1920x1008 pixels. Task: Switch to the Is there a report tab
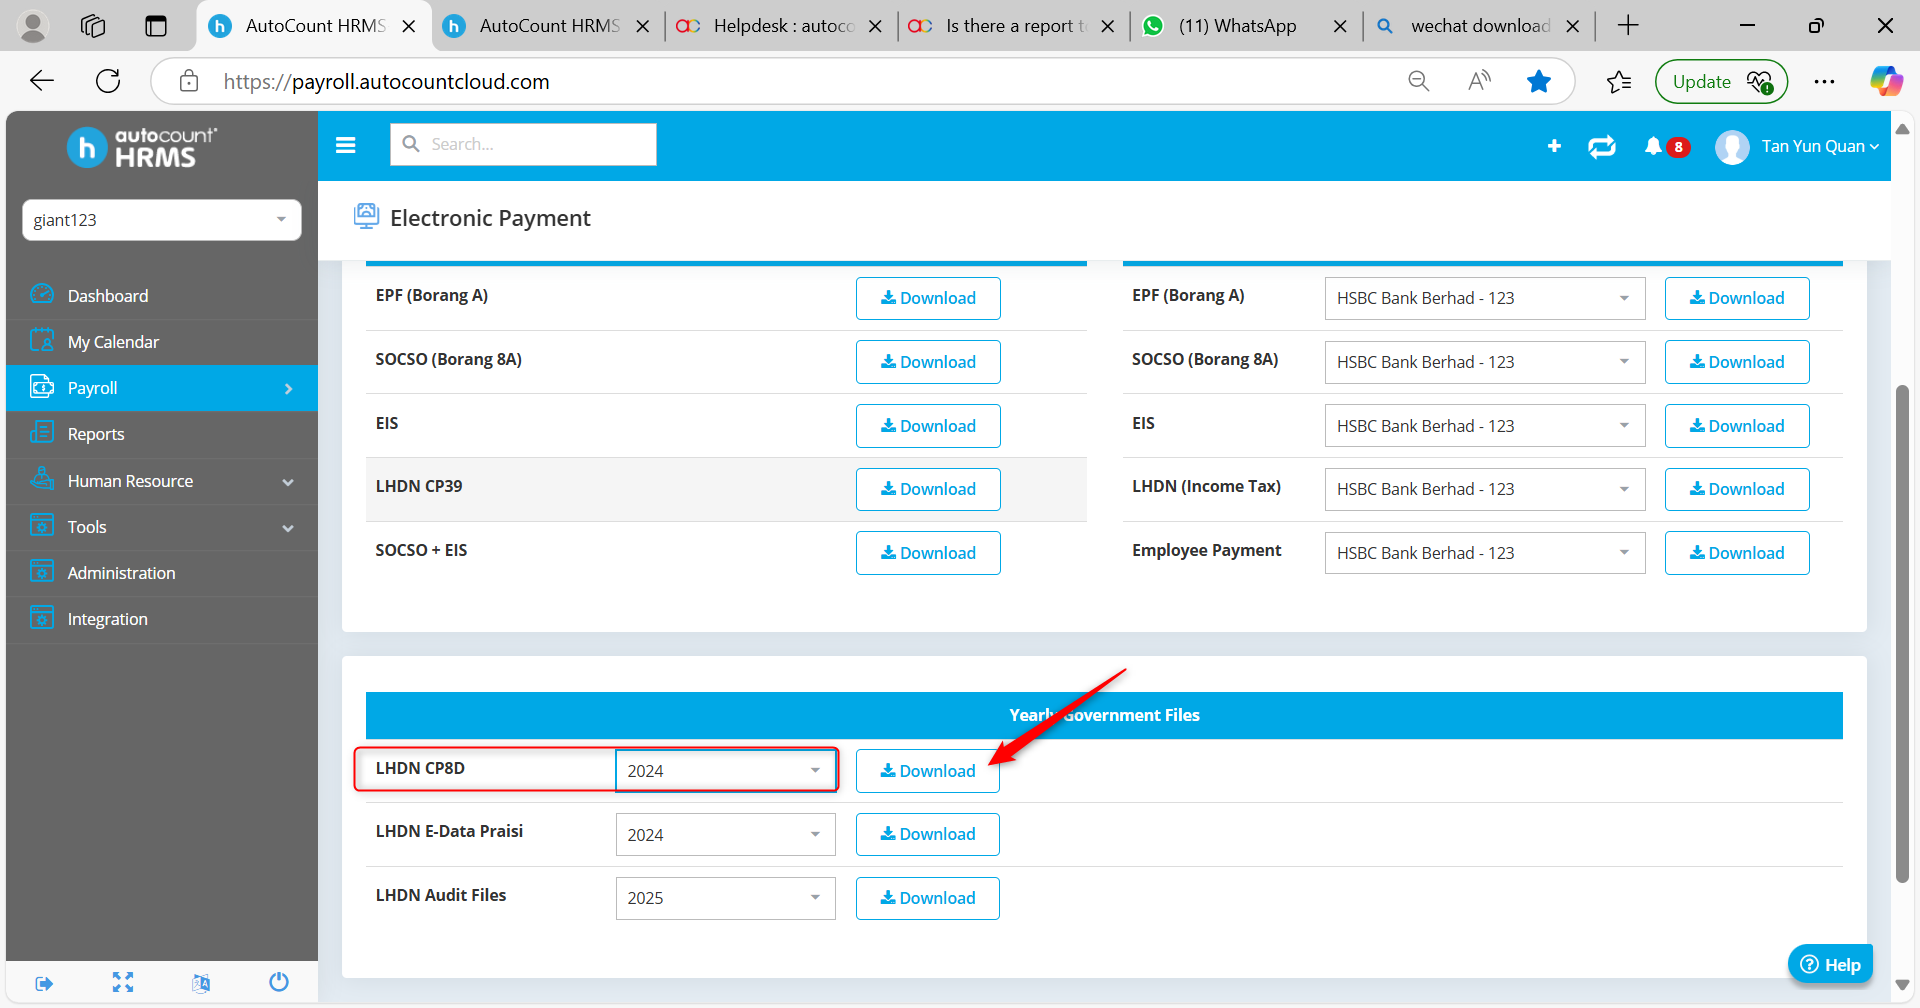(x=1012, y=26)
